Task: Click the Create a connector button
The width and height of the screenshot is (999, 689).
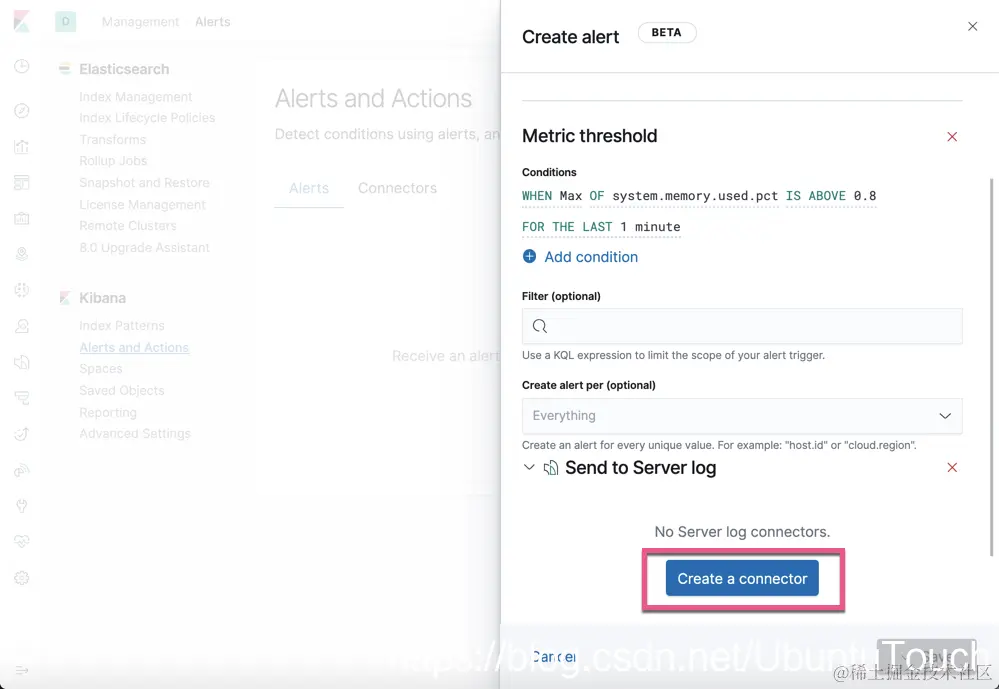Action: 742,578
